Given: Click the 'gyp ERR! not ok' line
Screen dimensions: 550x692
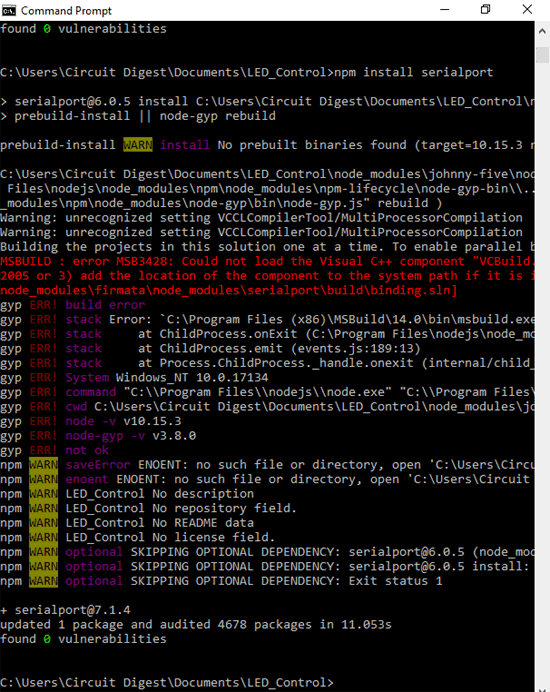Looking at the screenshot, I should click(54, 451).
